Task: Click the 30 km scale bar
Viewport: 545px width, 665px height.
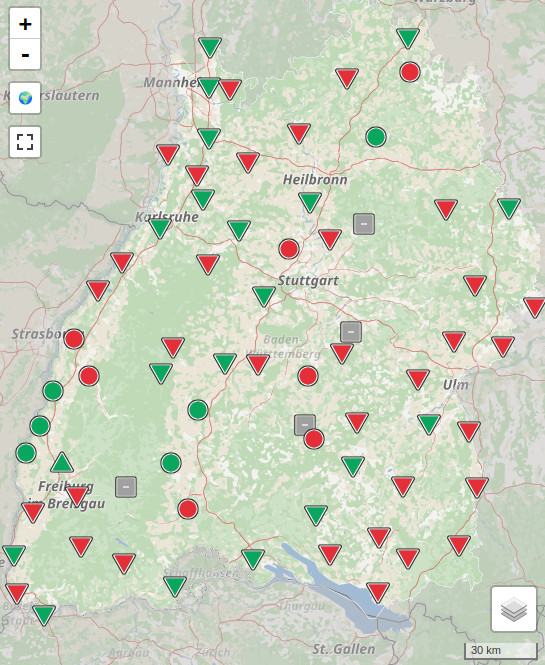Action: 500,650
